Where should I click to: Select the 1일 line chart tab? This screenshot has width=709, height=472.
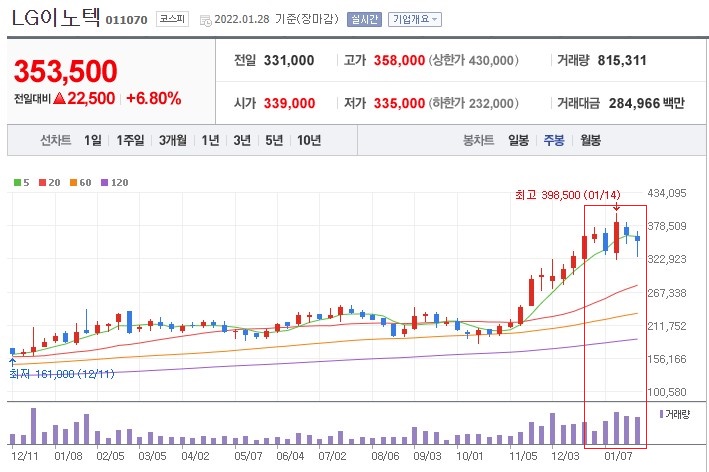93,140
